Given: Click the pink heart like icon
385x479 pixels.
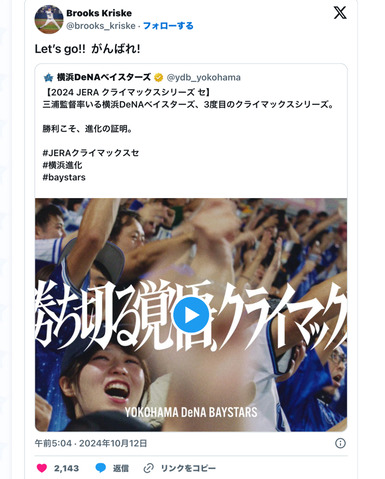Looking at the screenshot, I should click(42, 468).
